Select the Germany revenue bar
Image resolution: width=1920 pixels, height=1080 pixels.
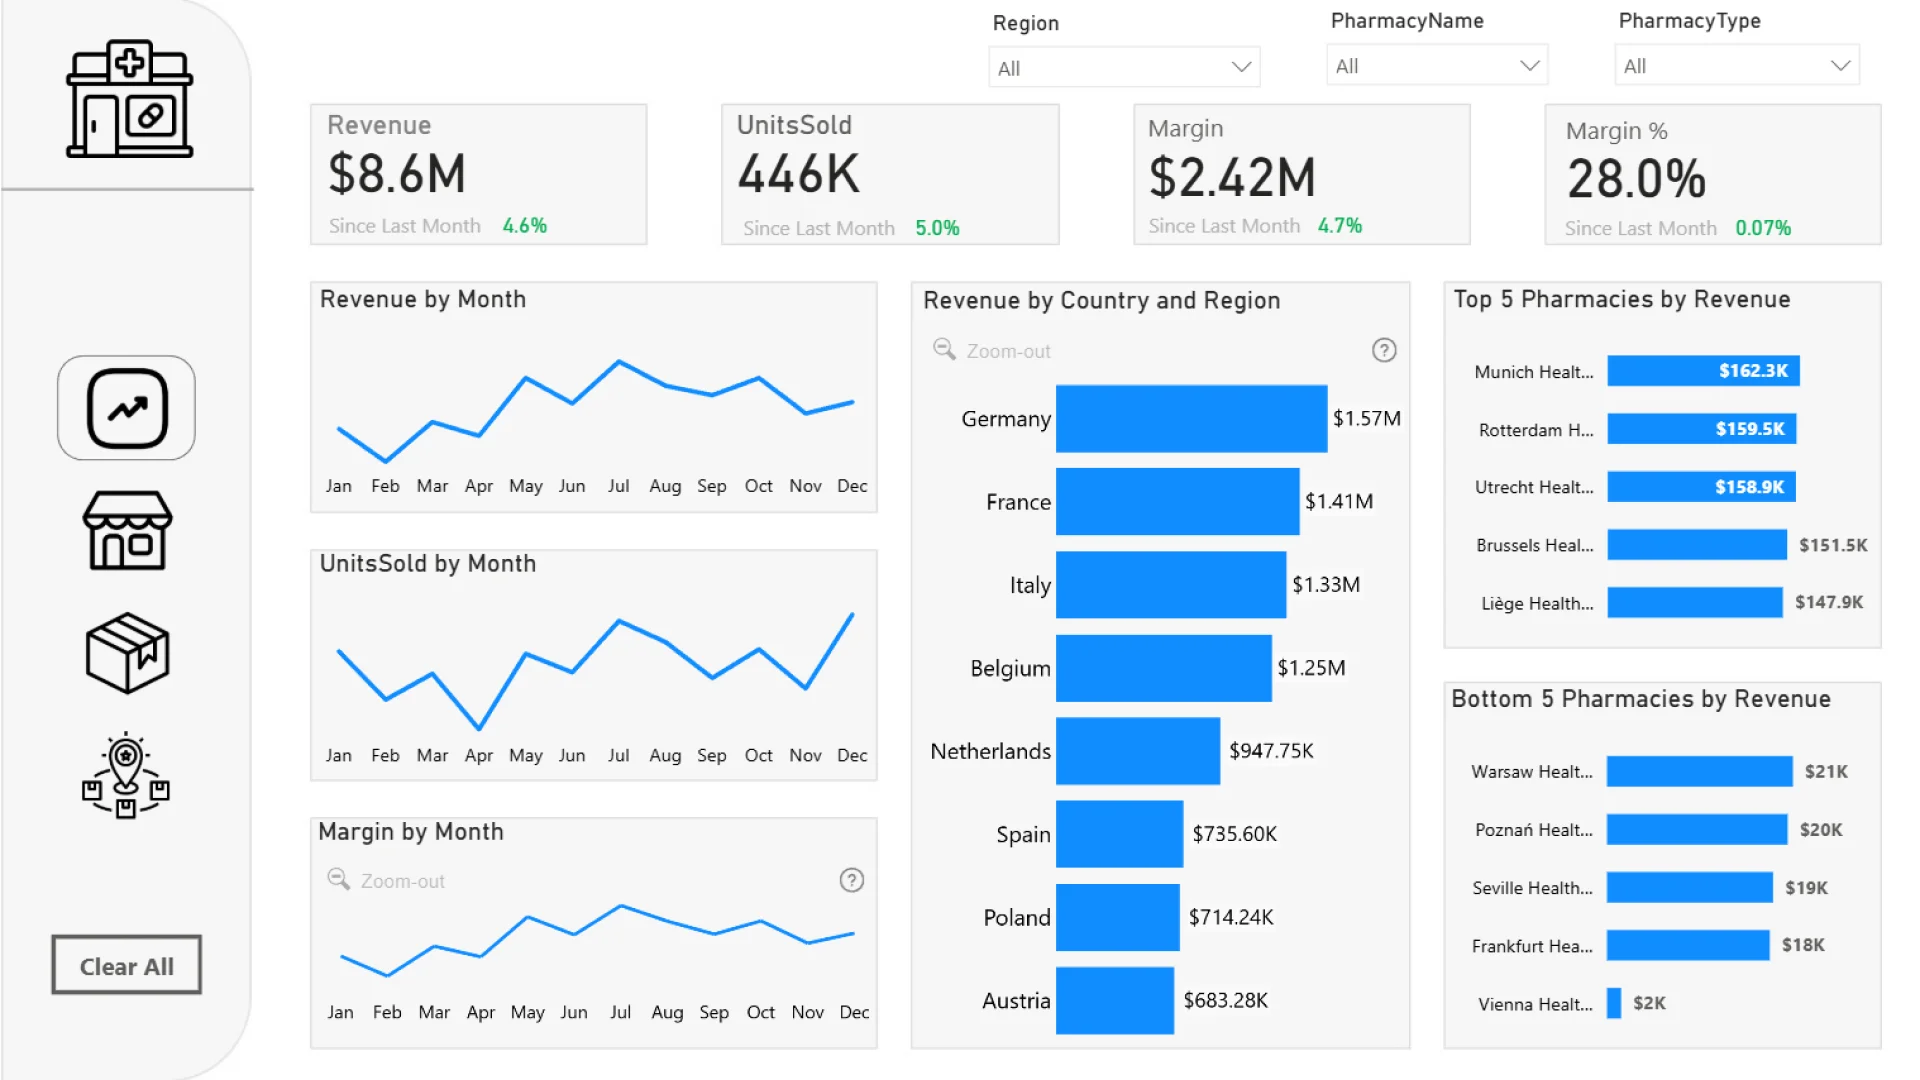pos(1191,419)
